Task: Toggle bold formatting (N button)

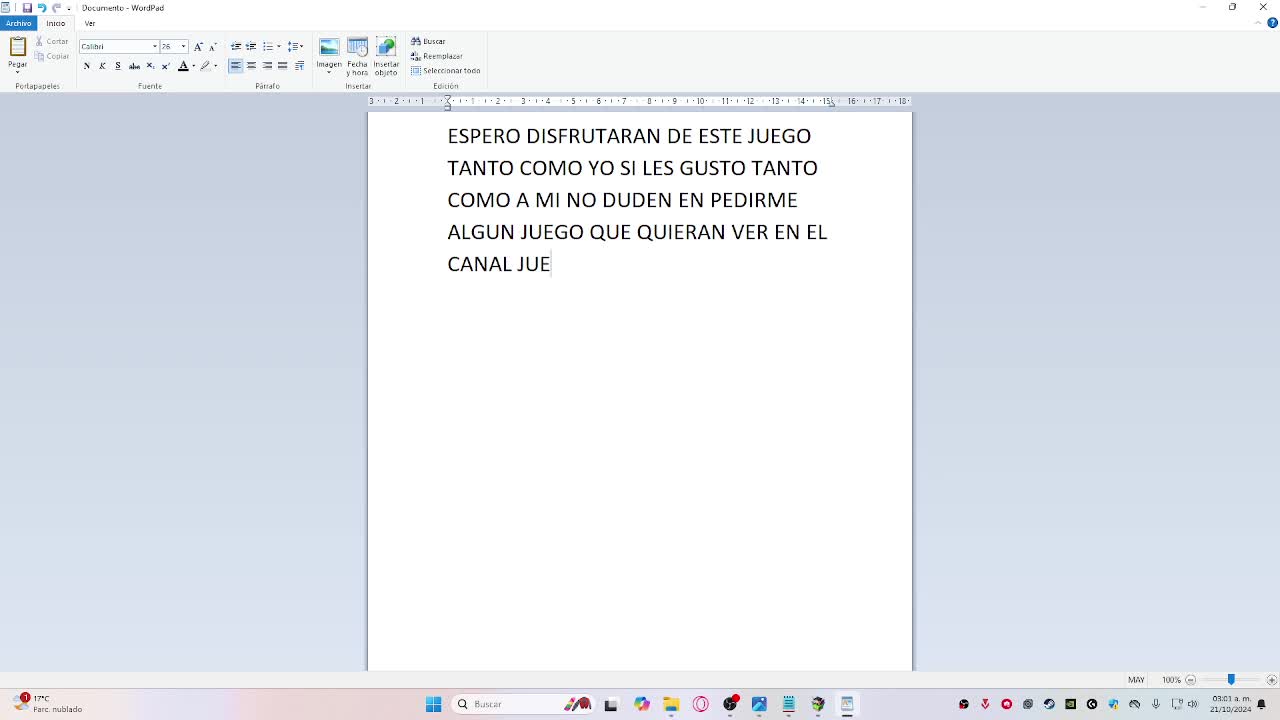Action: coord(87,66)
